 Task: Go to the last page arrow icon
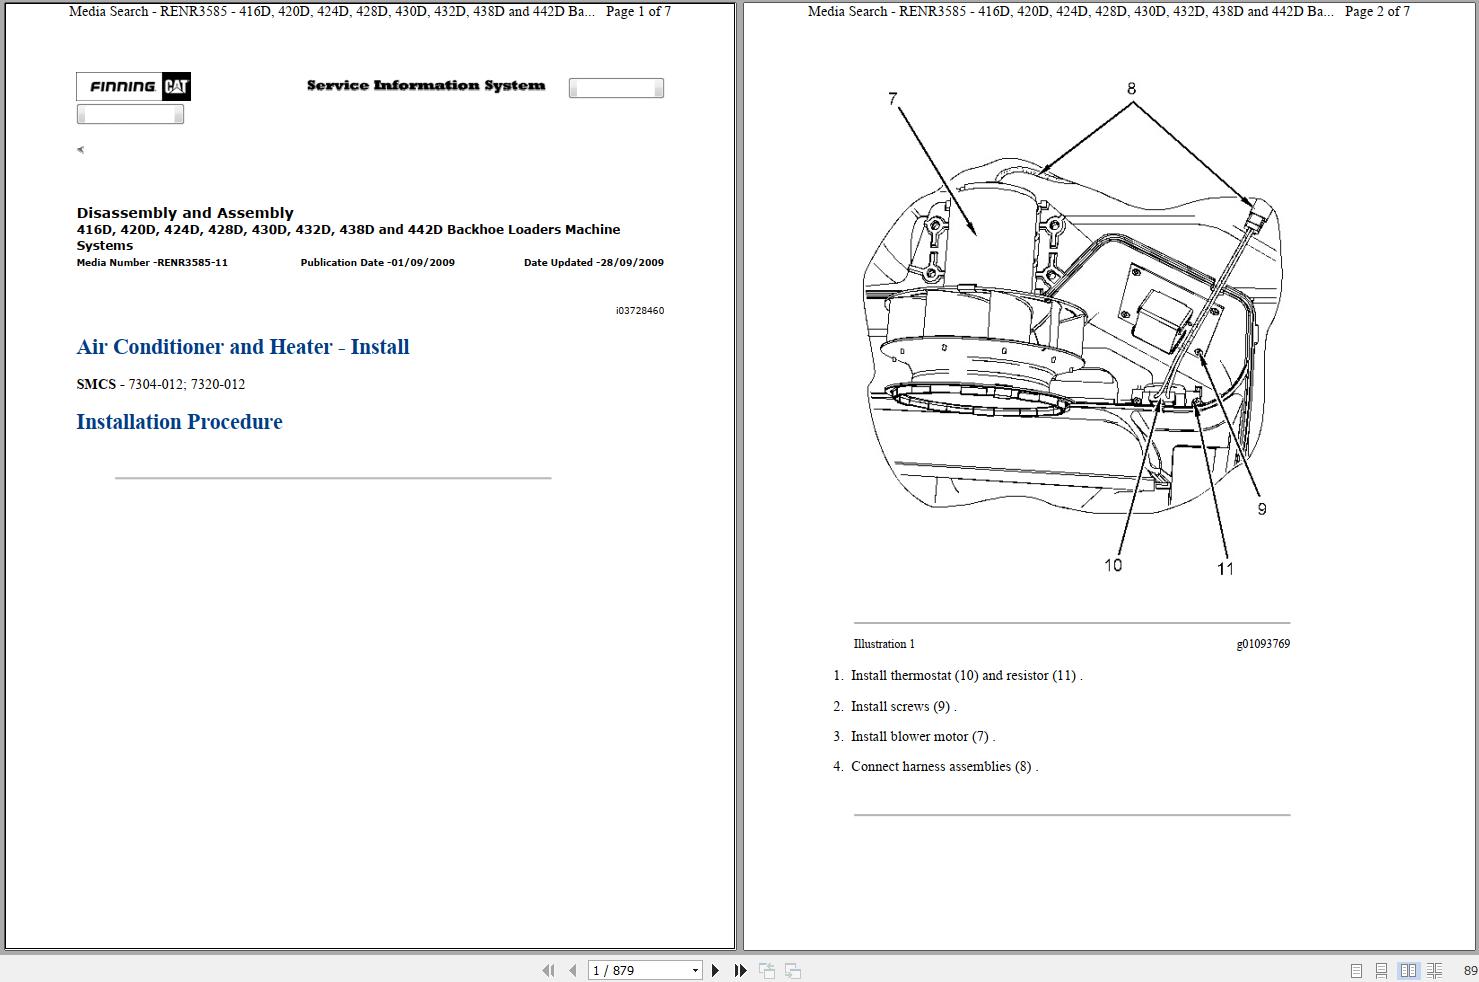(x=739, y=970)
